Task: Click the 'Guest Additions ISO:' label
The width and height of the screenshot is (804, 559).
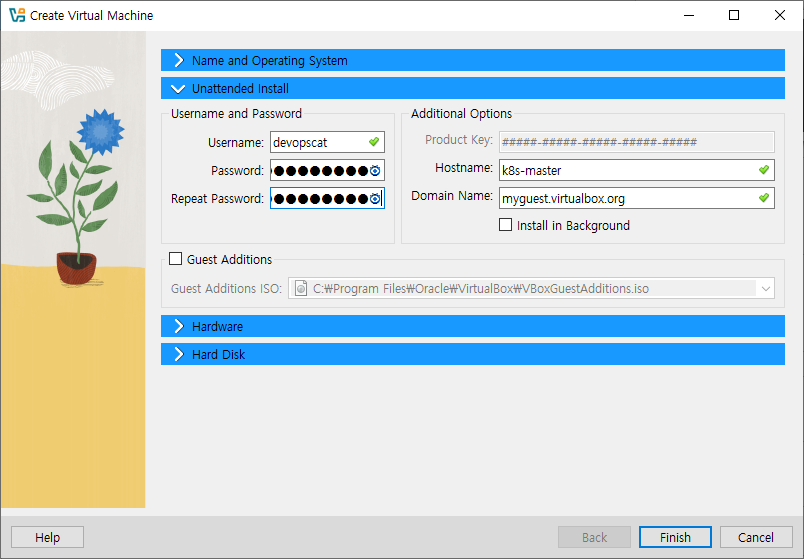Action: (x=226, y=289)
